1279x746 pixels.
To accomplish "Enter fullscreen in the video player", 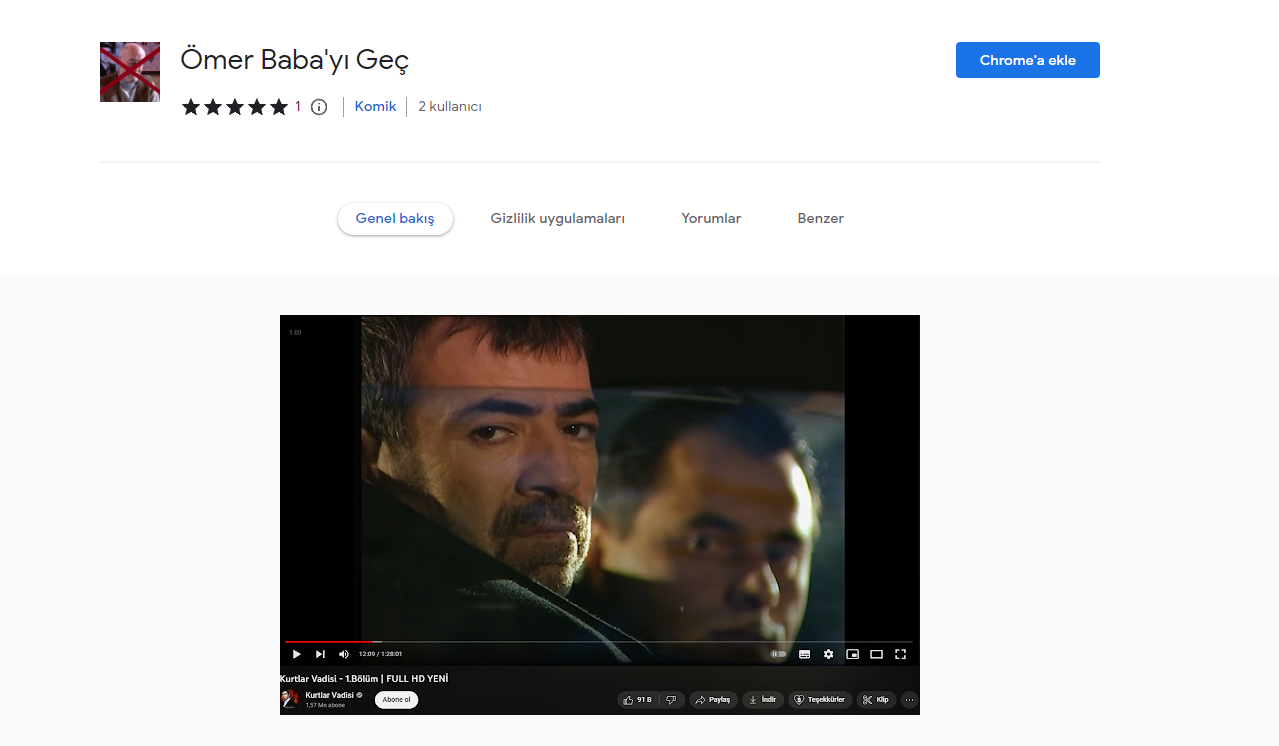I will click(x=900, y=654).
